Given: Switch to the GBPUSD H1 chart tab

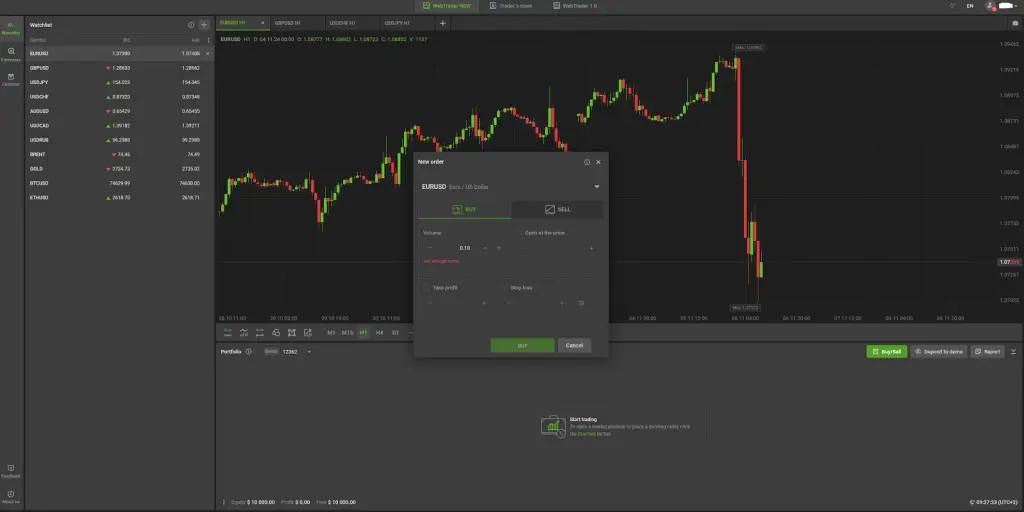Looking at the screenshot, I should pyautogui.click(x=287, y=23).
